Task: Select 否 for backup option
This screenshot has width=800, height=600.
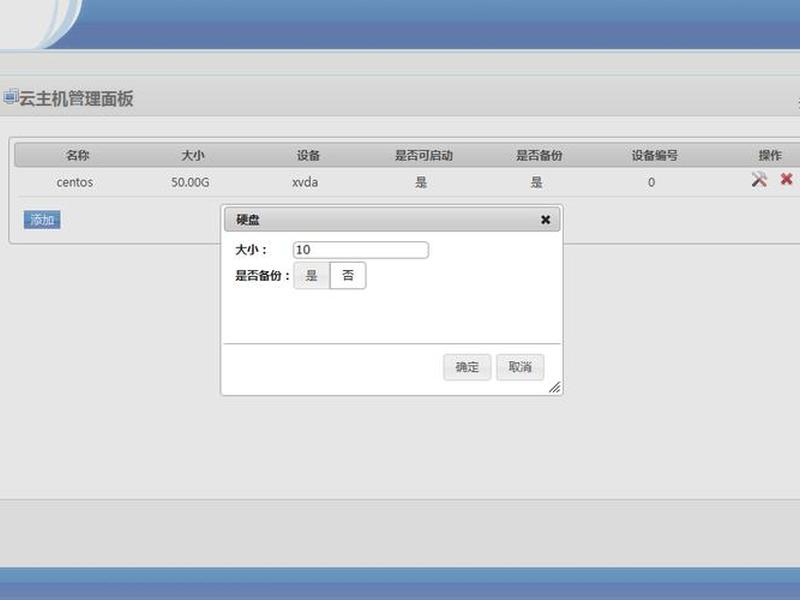Action: [348, 276]
